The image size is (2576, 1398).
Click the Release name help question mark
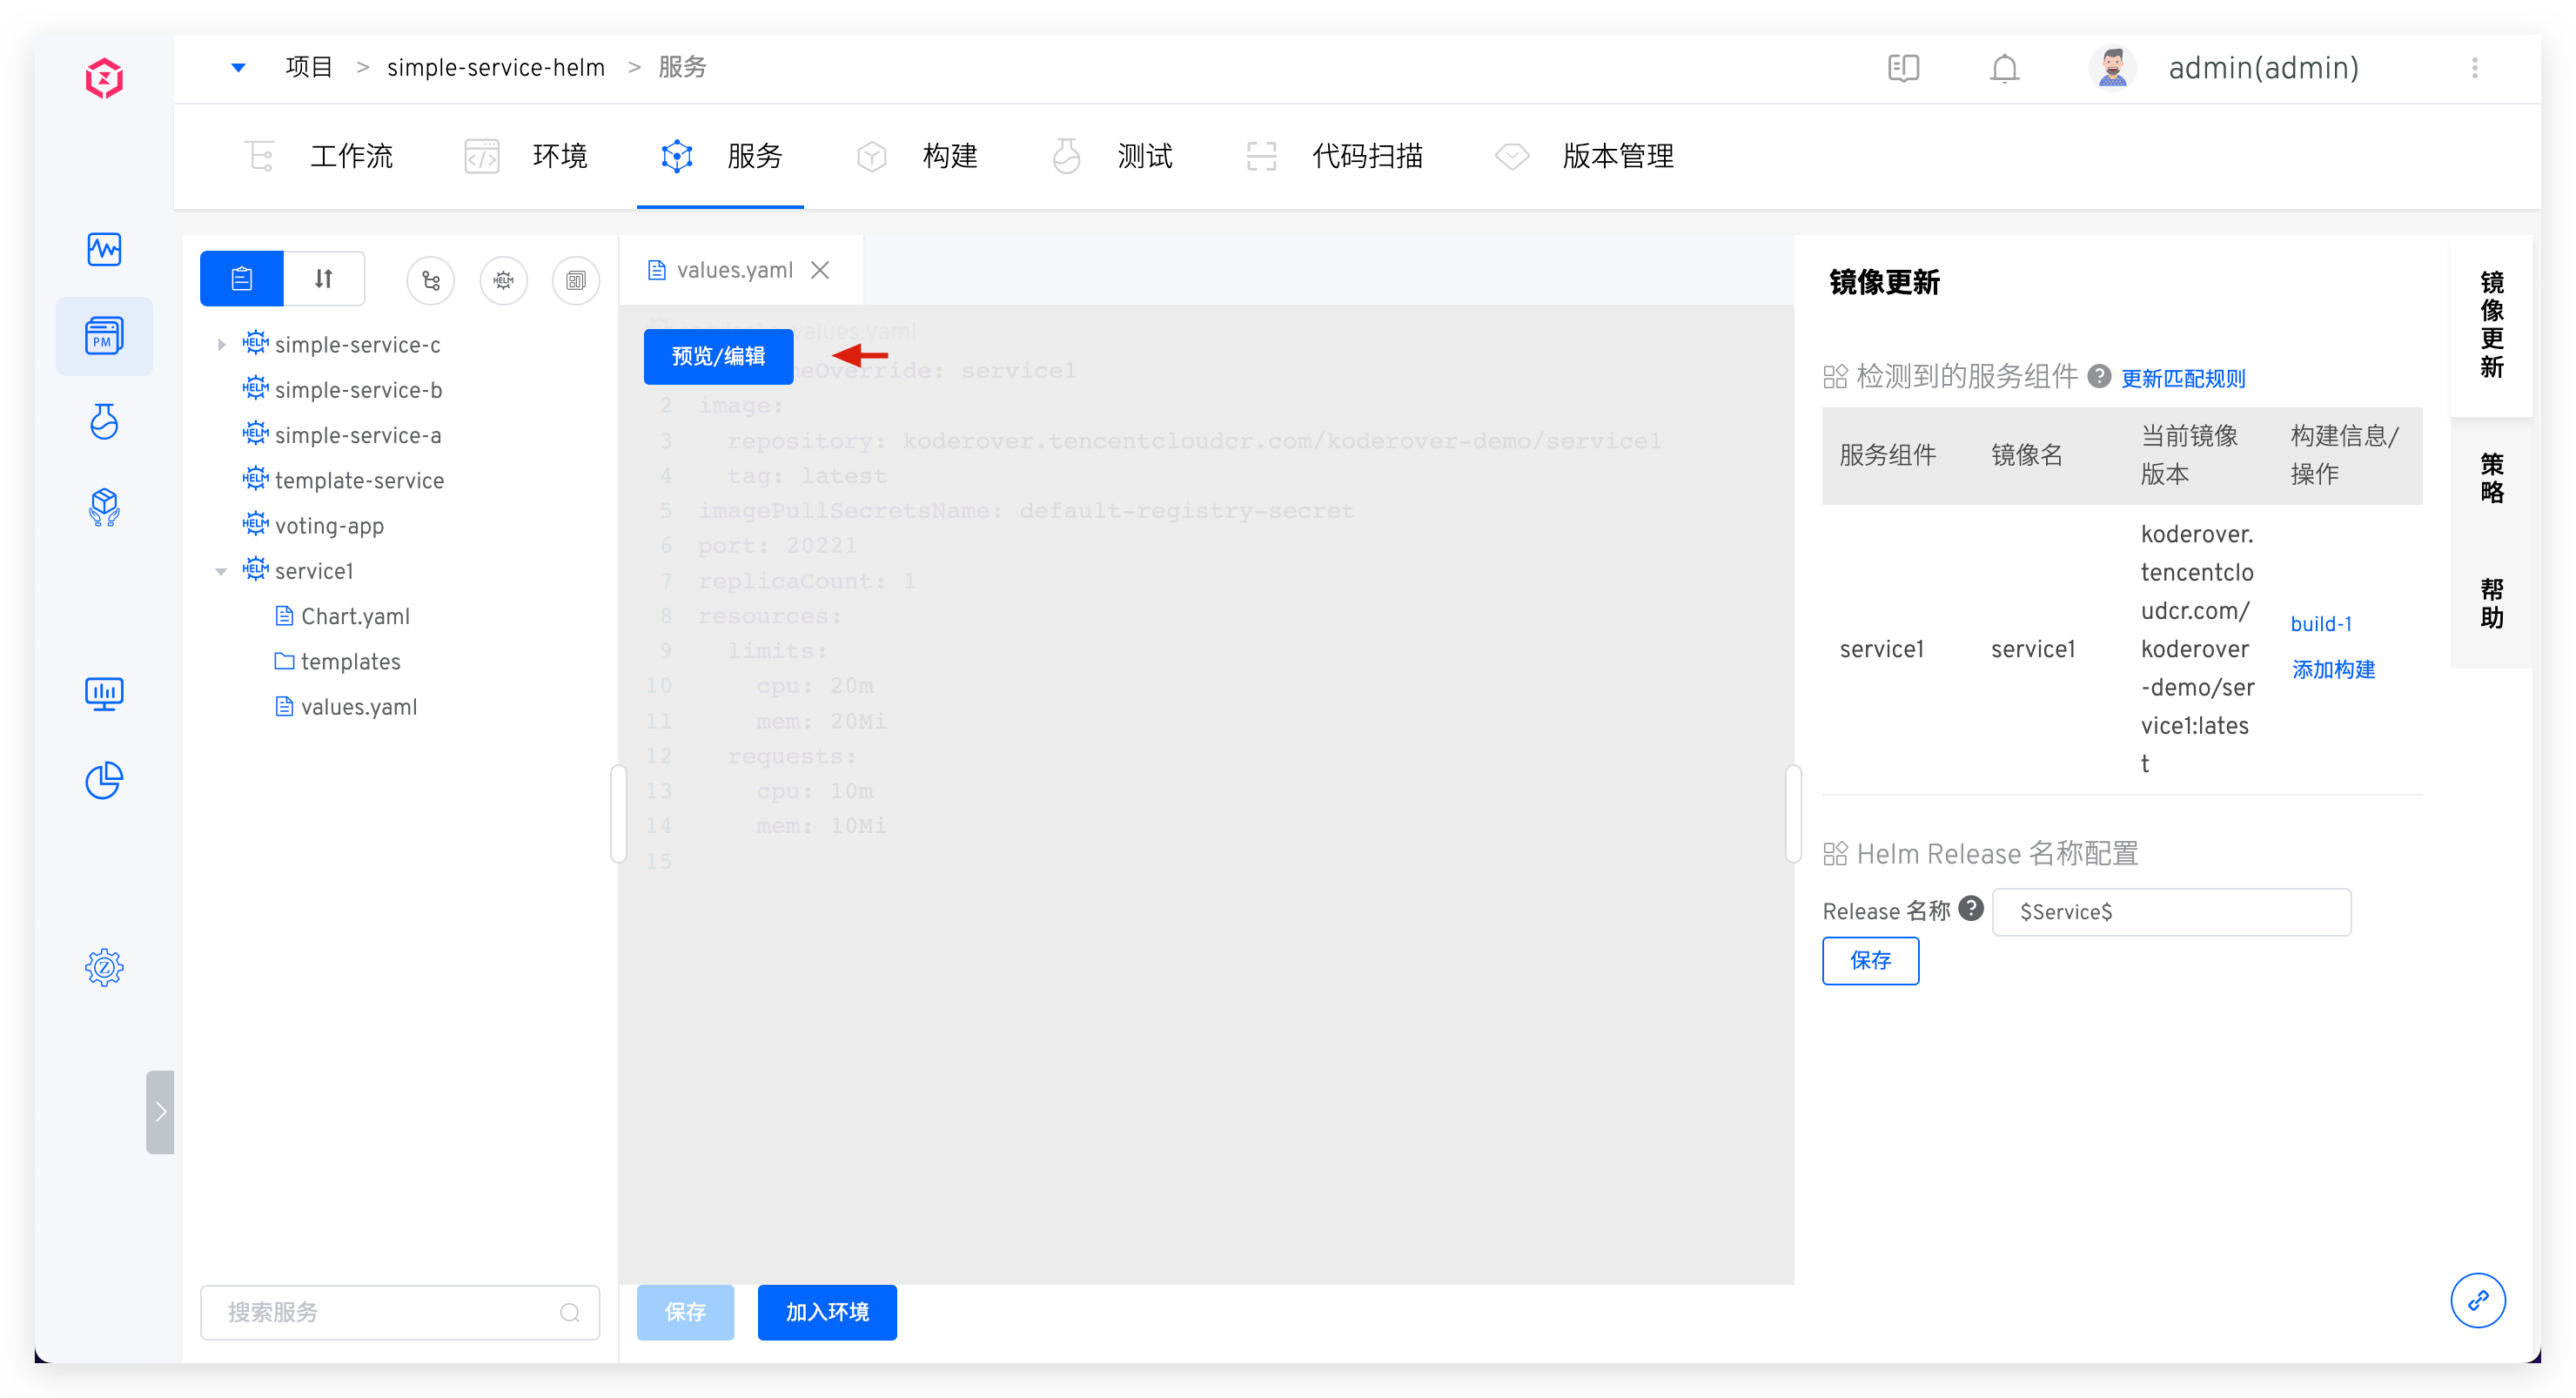coord(1971,908)
